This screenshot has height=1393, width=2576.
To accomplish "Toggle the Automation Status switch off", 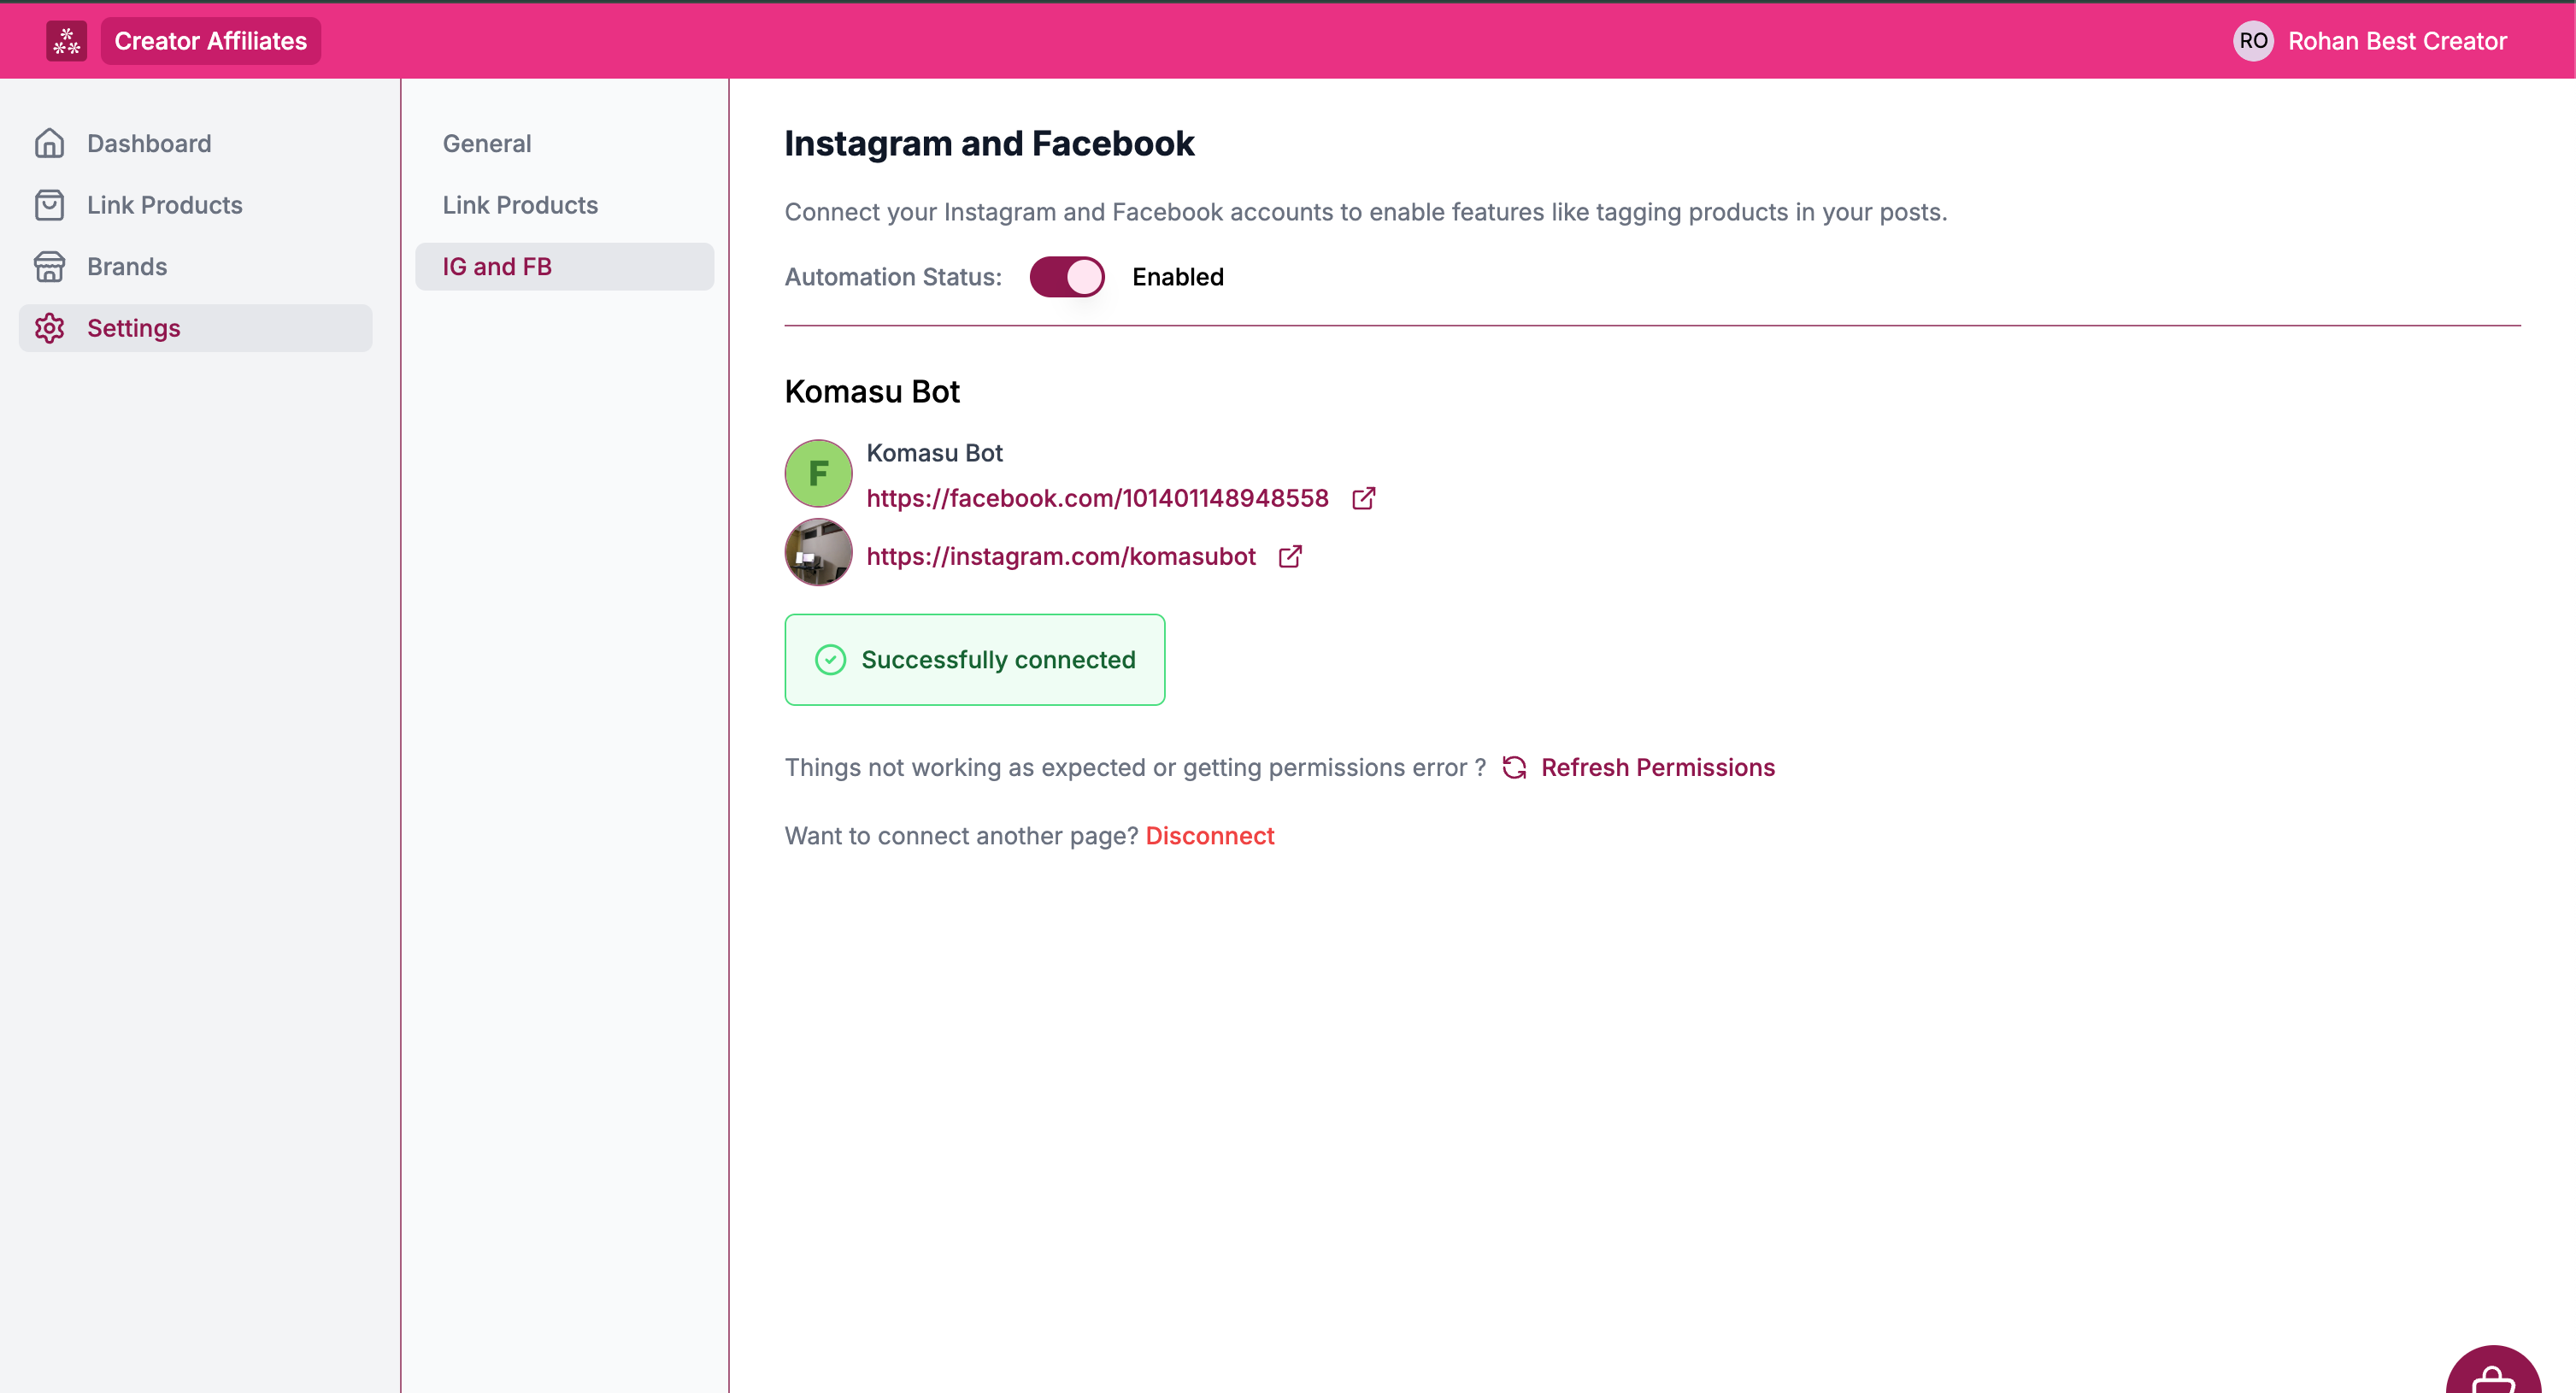I will coord(1067,276).
